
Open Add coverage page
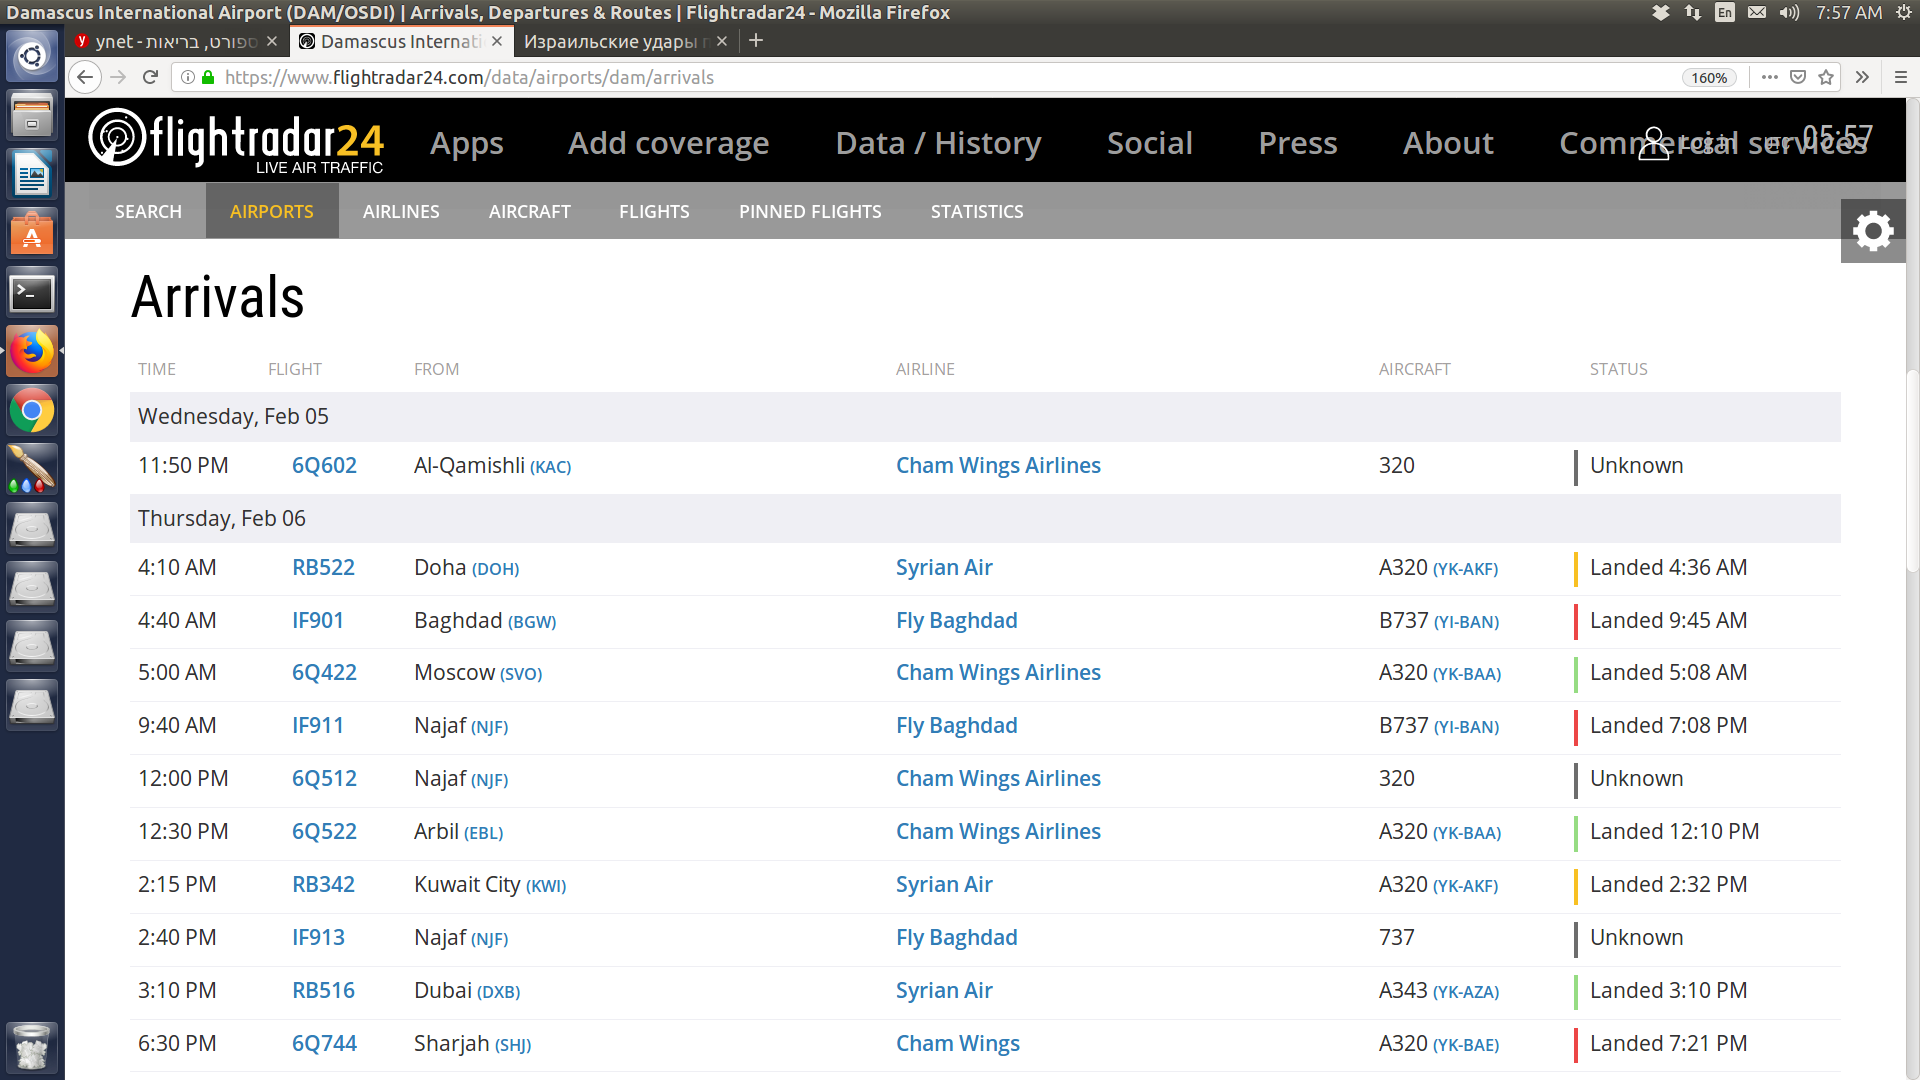(x=669, y=143)
